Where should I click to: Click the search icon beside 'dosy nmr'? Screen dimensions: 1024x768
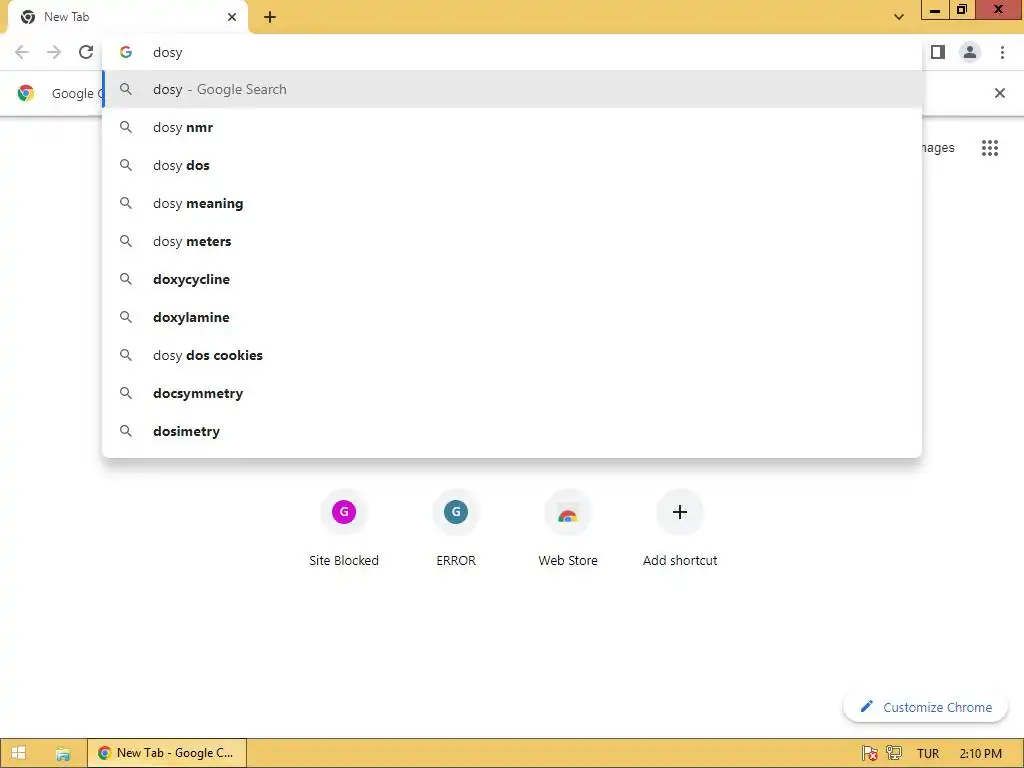click(126, 127)
